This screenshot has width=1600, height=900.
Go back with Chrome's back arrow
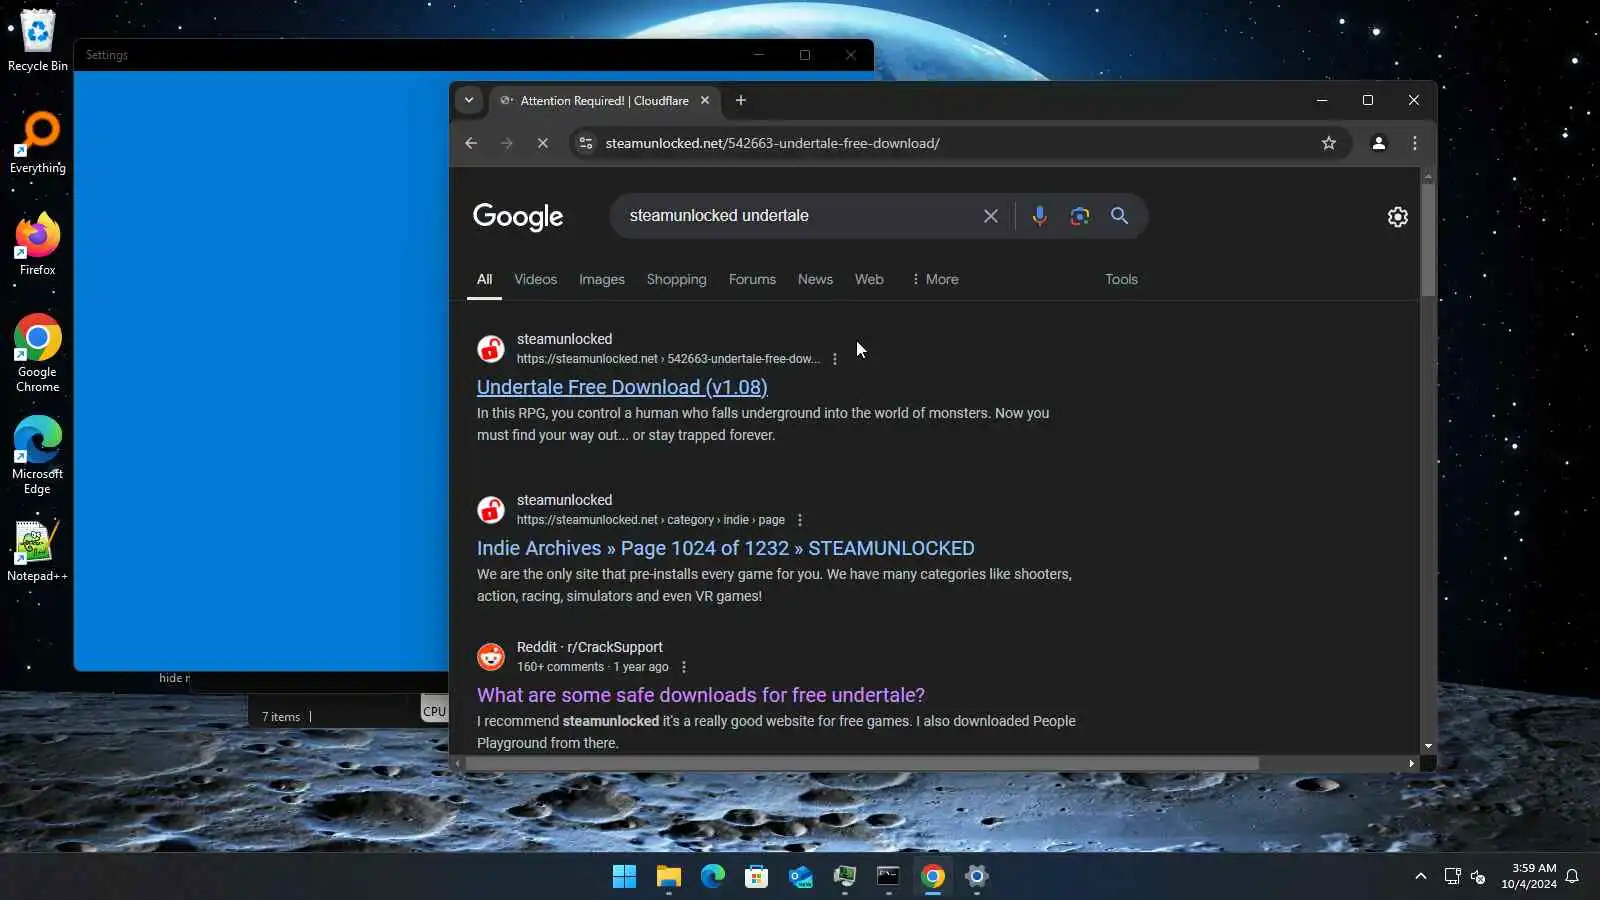(471, 143)
